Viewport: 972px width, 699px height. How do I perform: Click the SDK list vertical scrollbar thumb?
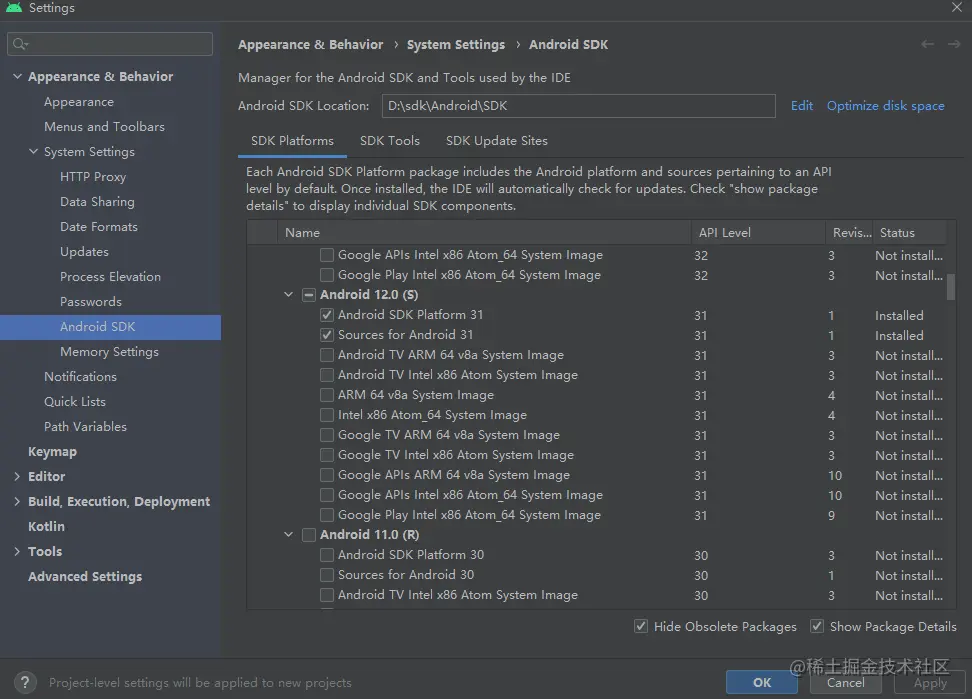coord(951,287)
